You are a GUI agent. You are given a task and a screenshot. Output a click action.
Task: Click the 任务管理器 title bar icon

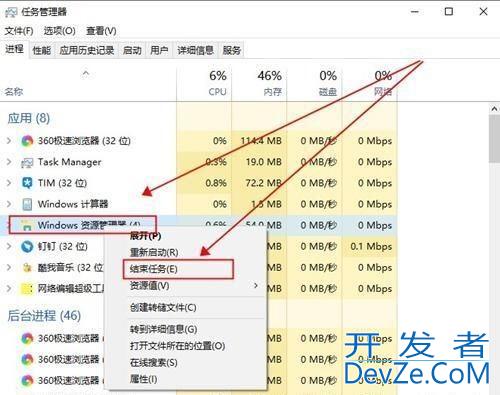click(x=11, y=12)
